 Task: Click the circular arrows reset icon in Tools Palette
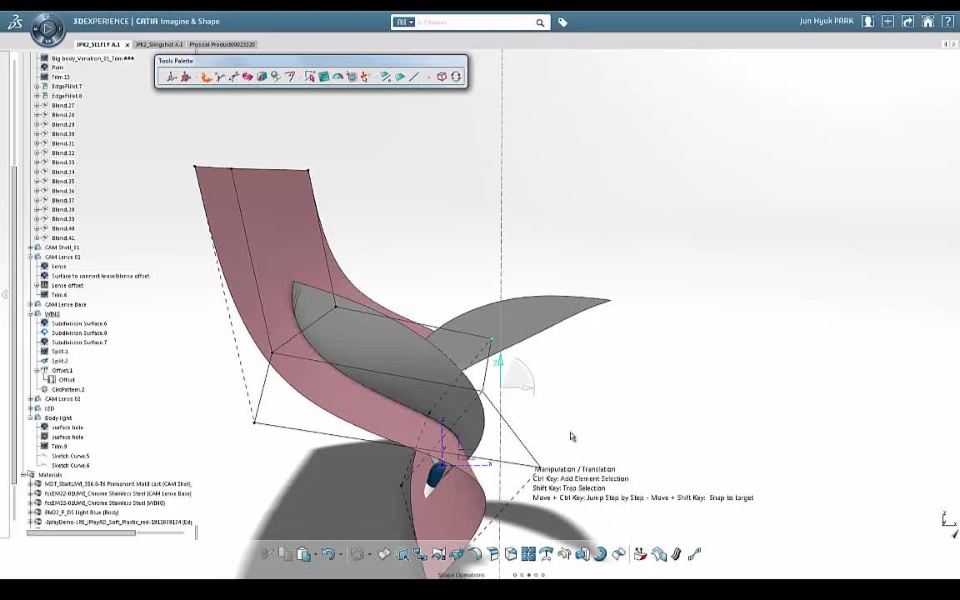tap(456, 77)
